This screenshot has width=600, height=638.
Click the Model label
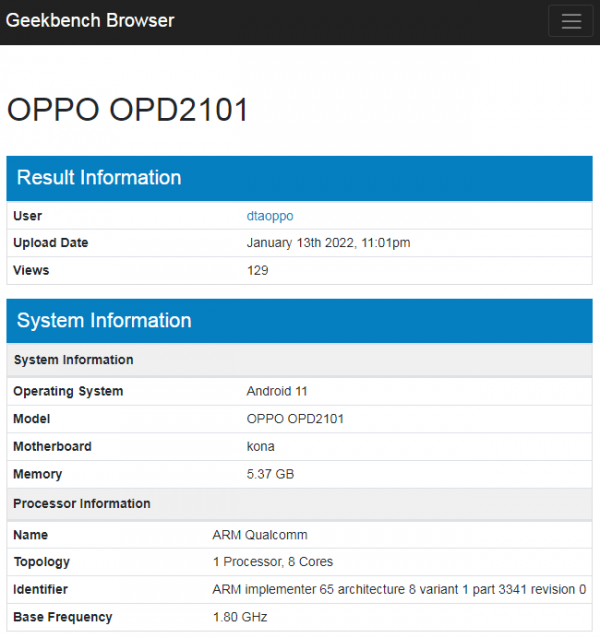pyautogui.click(x=31, y=419)
